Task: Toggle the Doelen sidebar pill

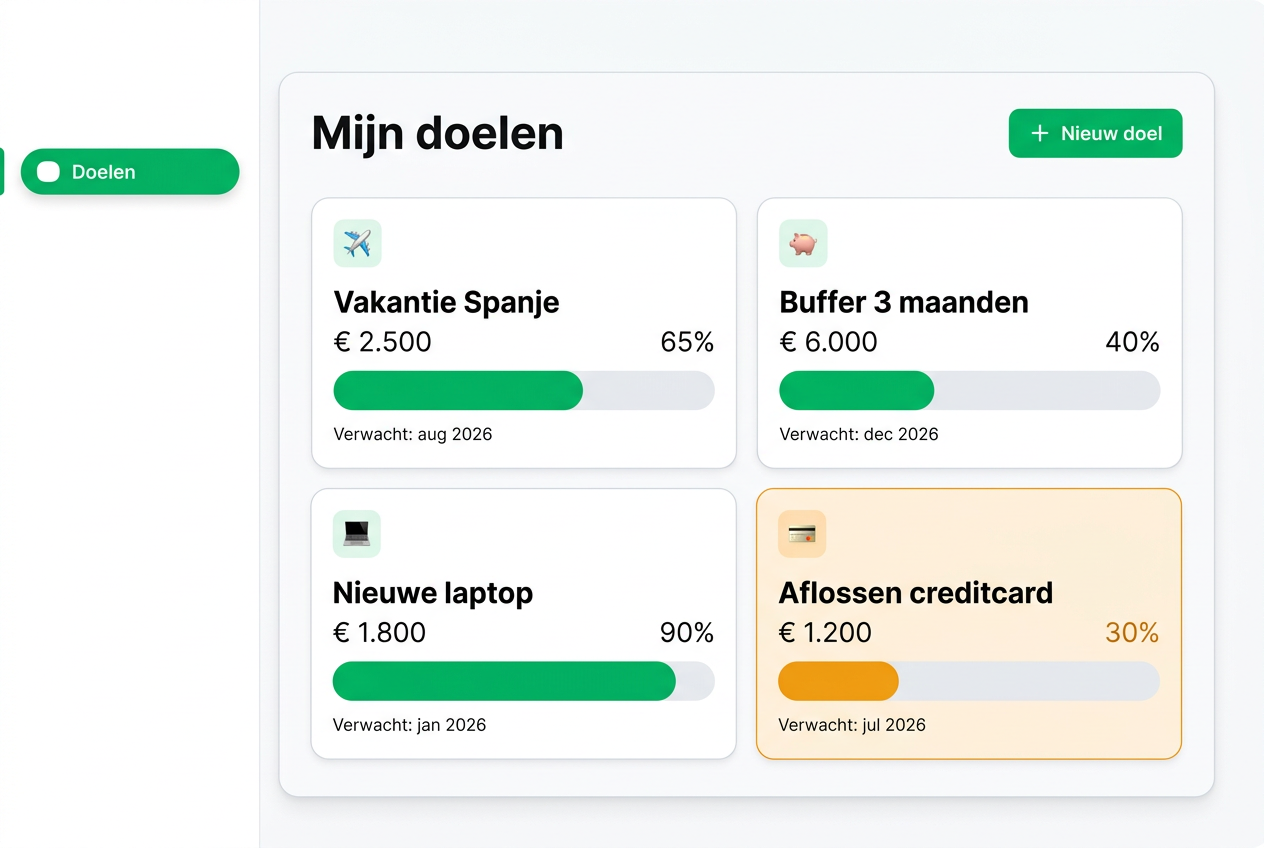Action: point(129,171)
